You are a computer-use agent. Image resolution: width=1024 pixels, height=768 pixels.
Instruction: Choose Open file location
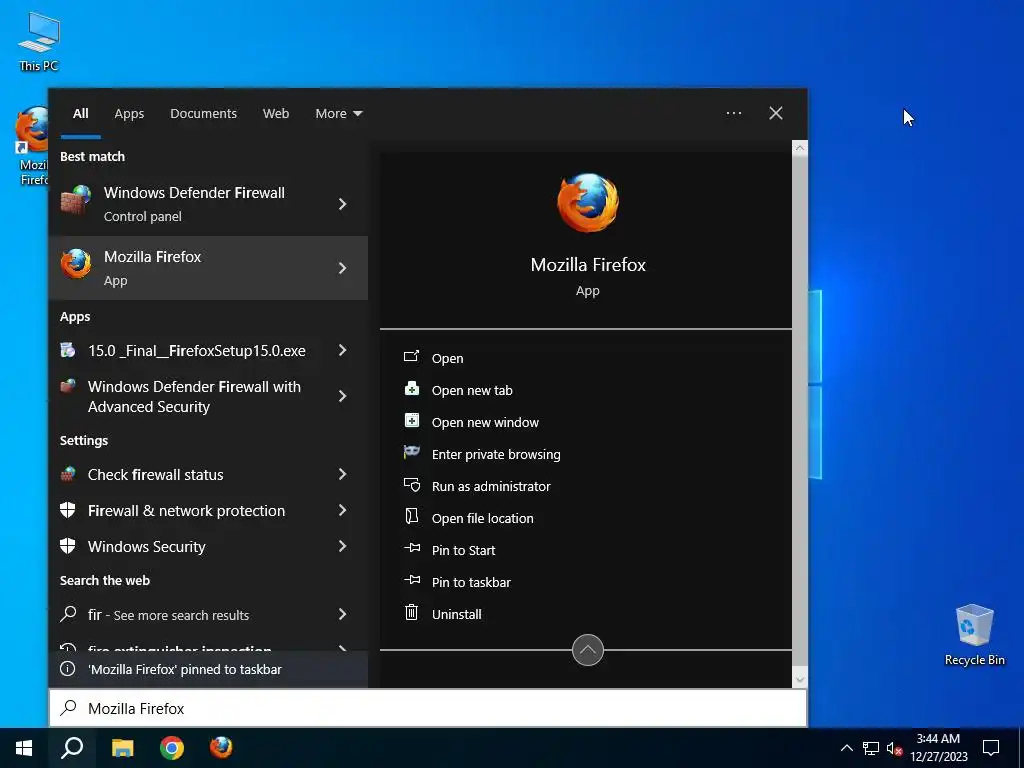(482, 518)
